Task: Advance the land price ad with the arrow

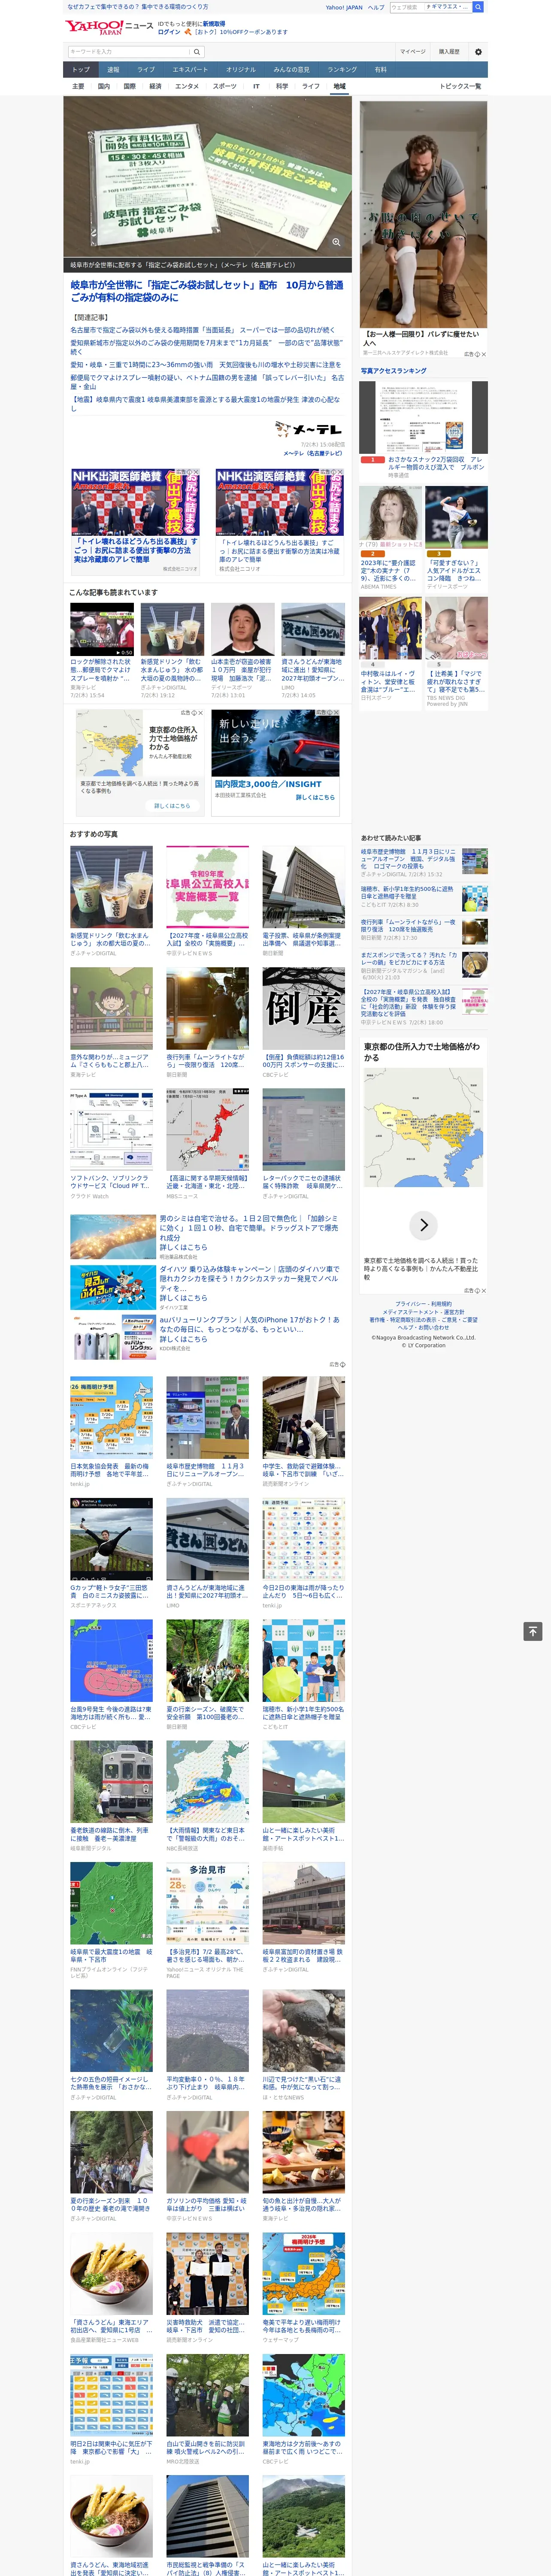Action: click(424, 1225)
